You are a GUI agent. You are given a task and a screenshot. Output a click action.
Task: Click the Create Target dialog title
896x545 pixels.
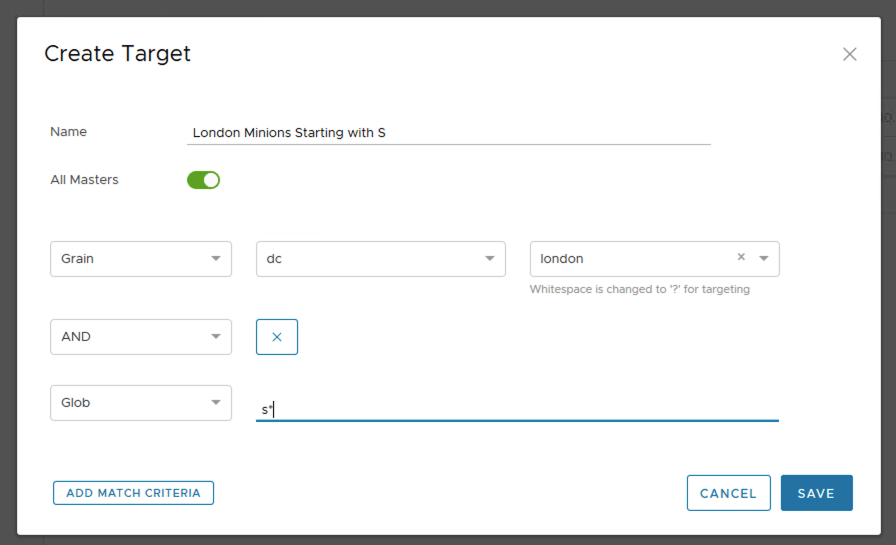coord(117,54)
